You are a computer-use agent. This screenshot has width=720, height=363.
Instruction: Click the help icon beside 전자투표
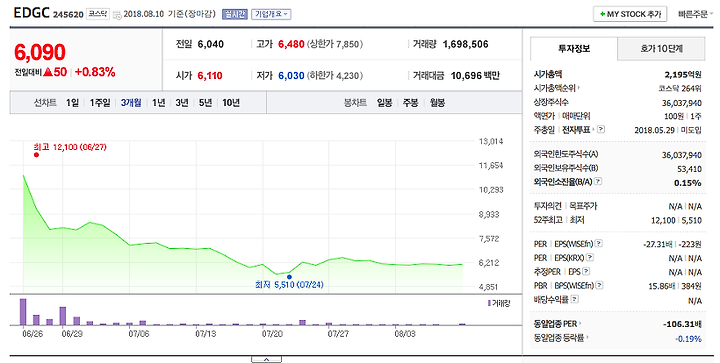click(x=601, y=129)
